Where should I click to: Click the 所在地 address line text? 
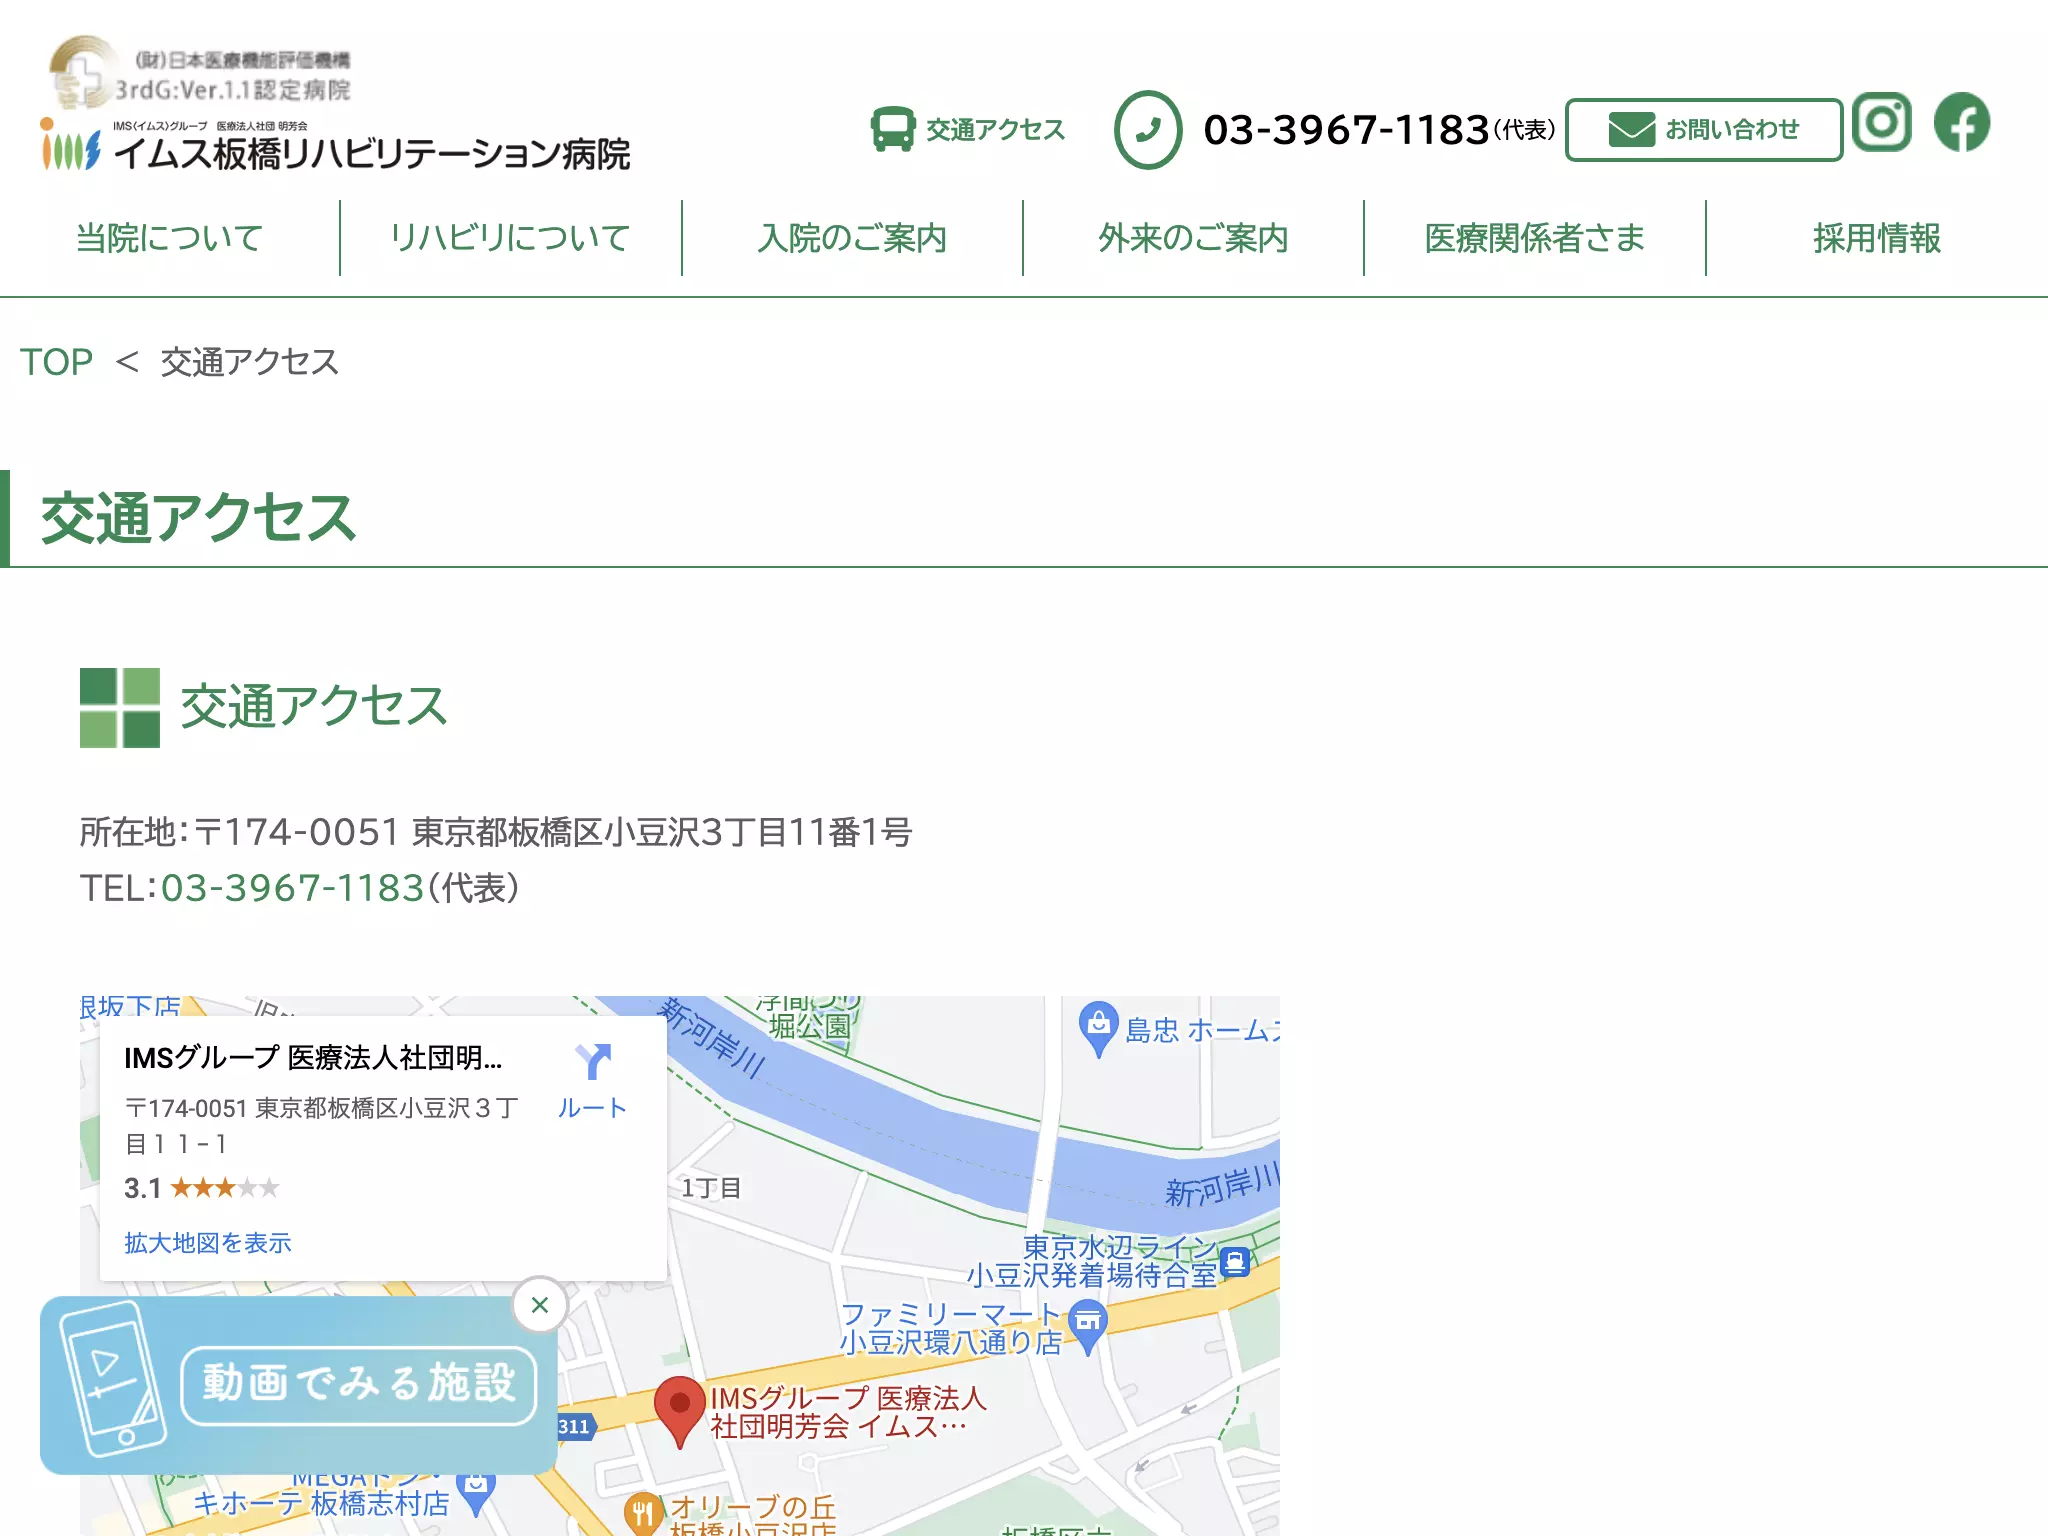(496, 832)
